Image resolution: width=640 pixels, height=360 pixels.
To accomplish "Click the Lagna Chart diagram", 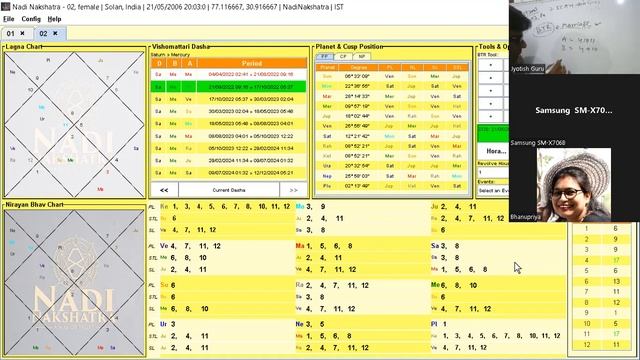I will [x=75, y=124].
